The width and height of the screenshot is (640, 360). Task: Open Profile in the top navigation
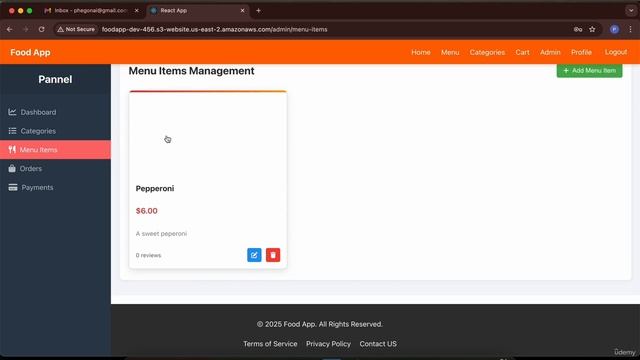pos(581,52)
